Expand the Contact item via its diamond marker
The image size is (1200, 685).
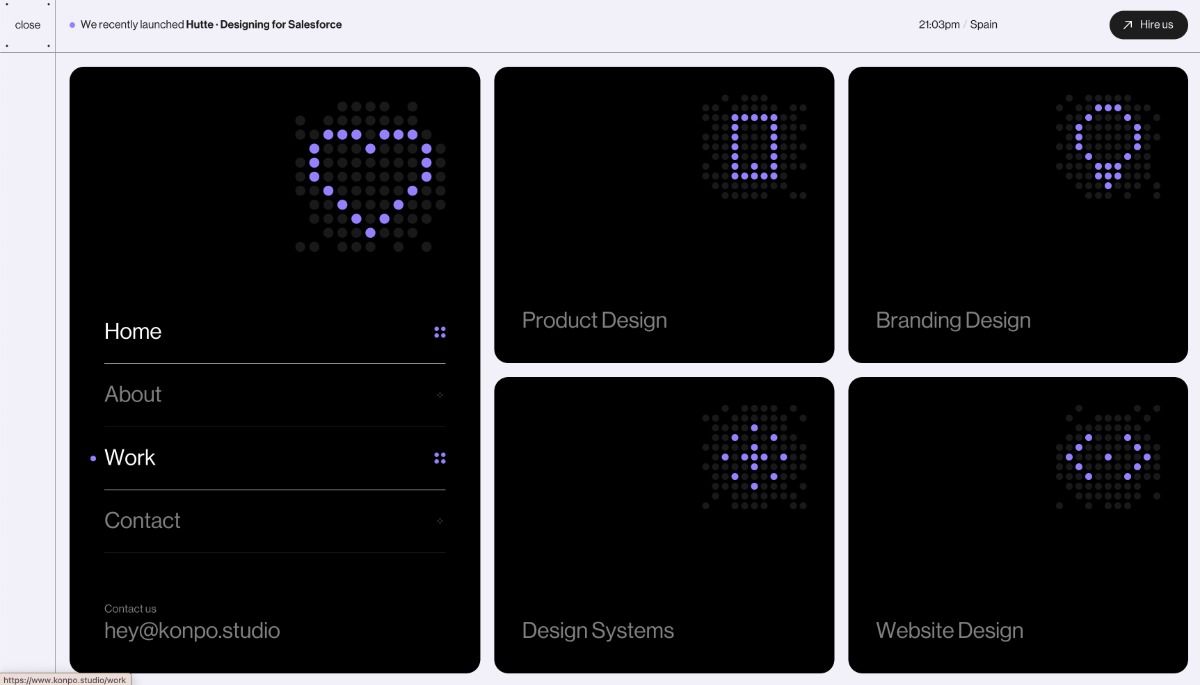coord(439,520)
